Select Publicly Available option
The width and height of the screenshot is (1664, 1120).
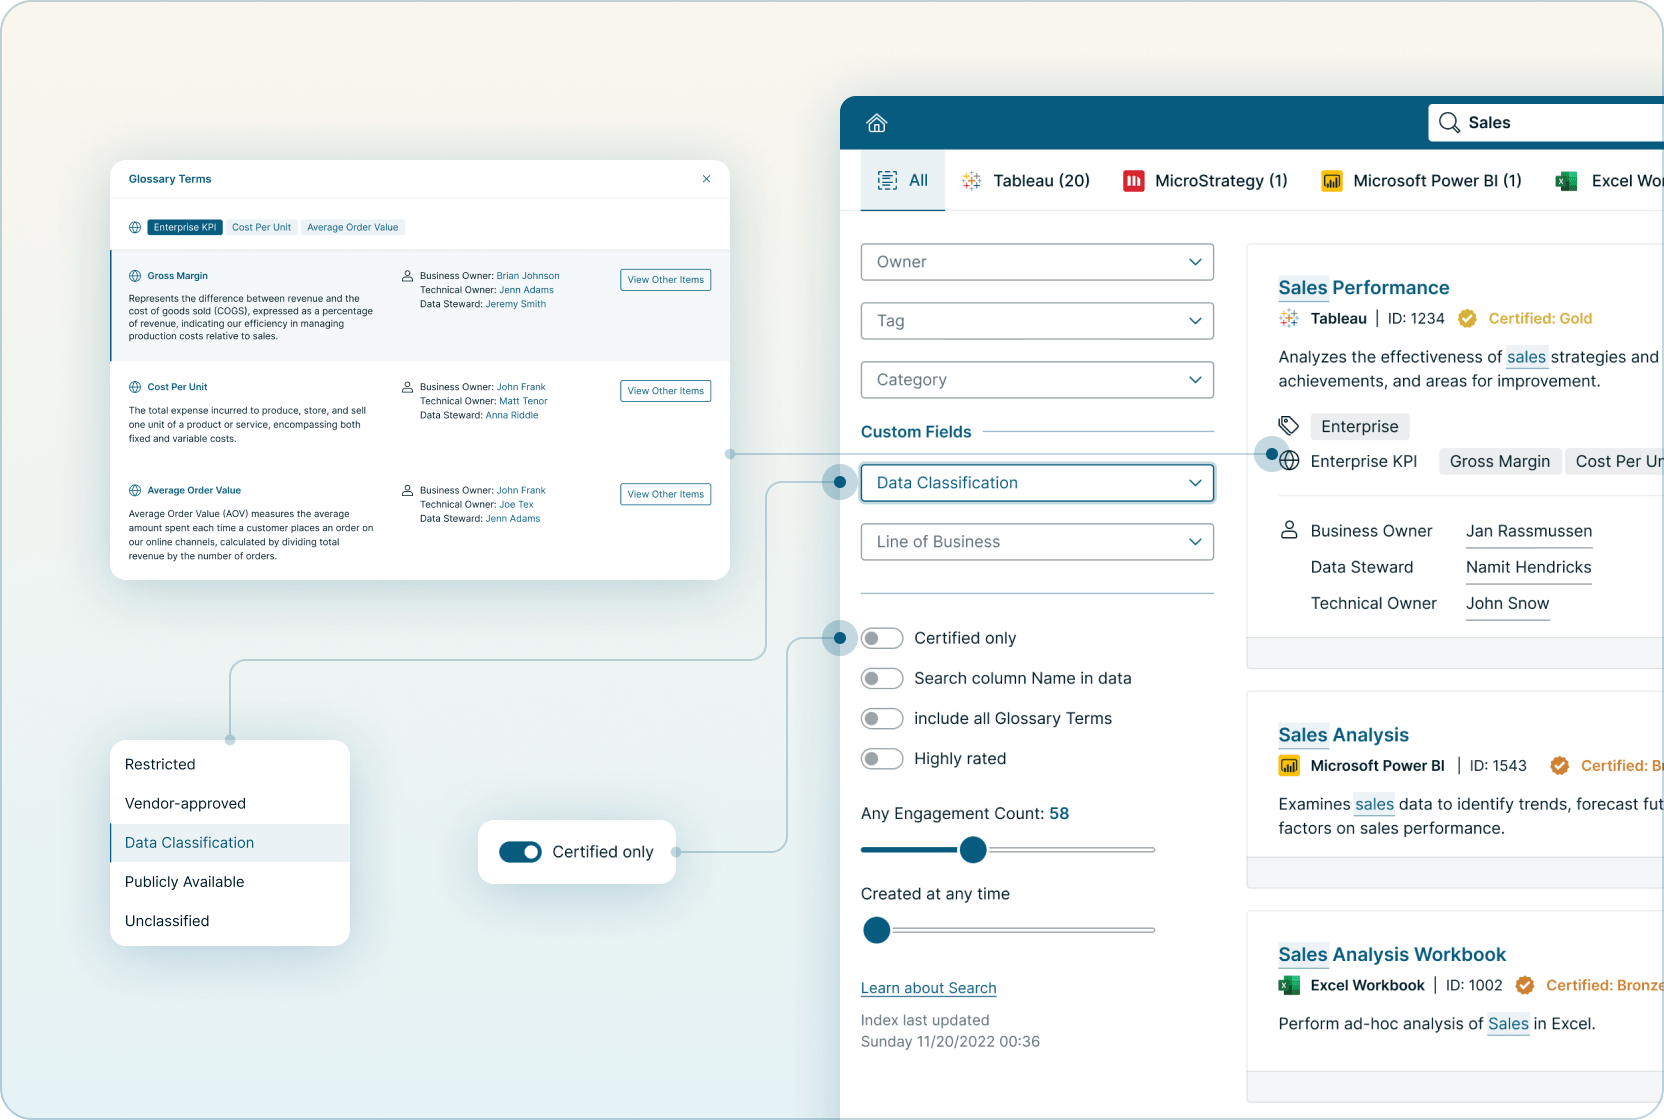(230, 882)
